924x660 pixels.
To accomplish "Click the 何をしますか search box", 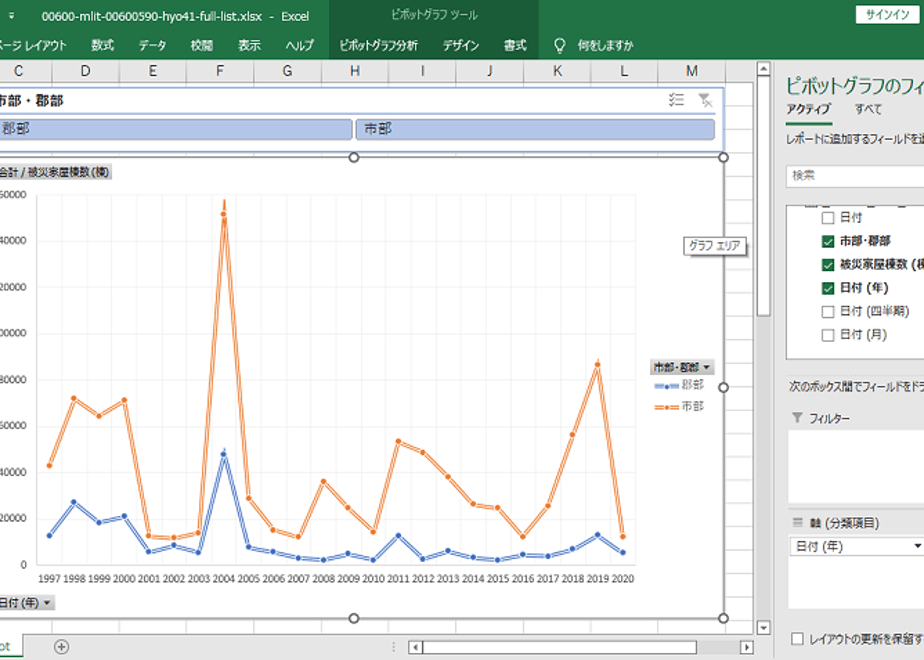I will point(605,45).
